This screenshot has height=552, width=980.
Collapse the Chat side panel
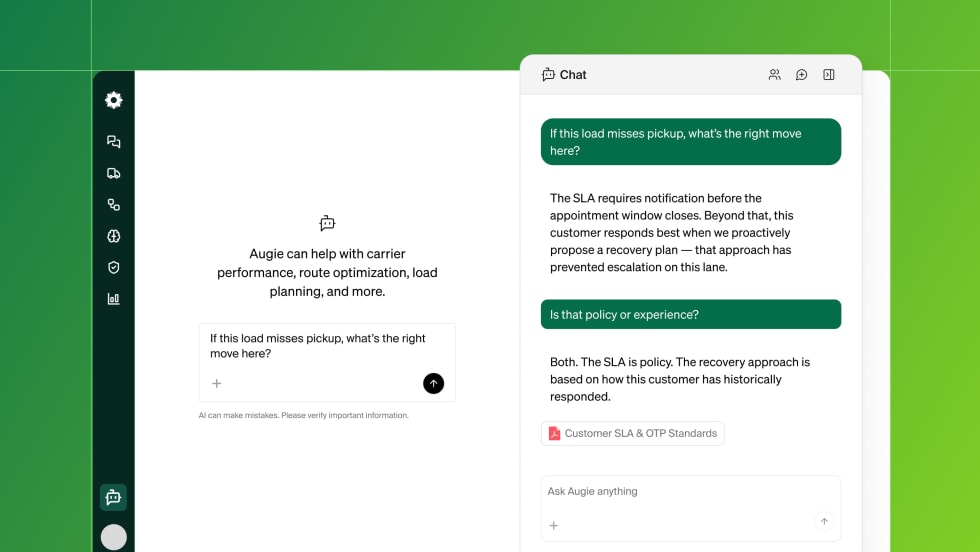(x=829, y=75)
